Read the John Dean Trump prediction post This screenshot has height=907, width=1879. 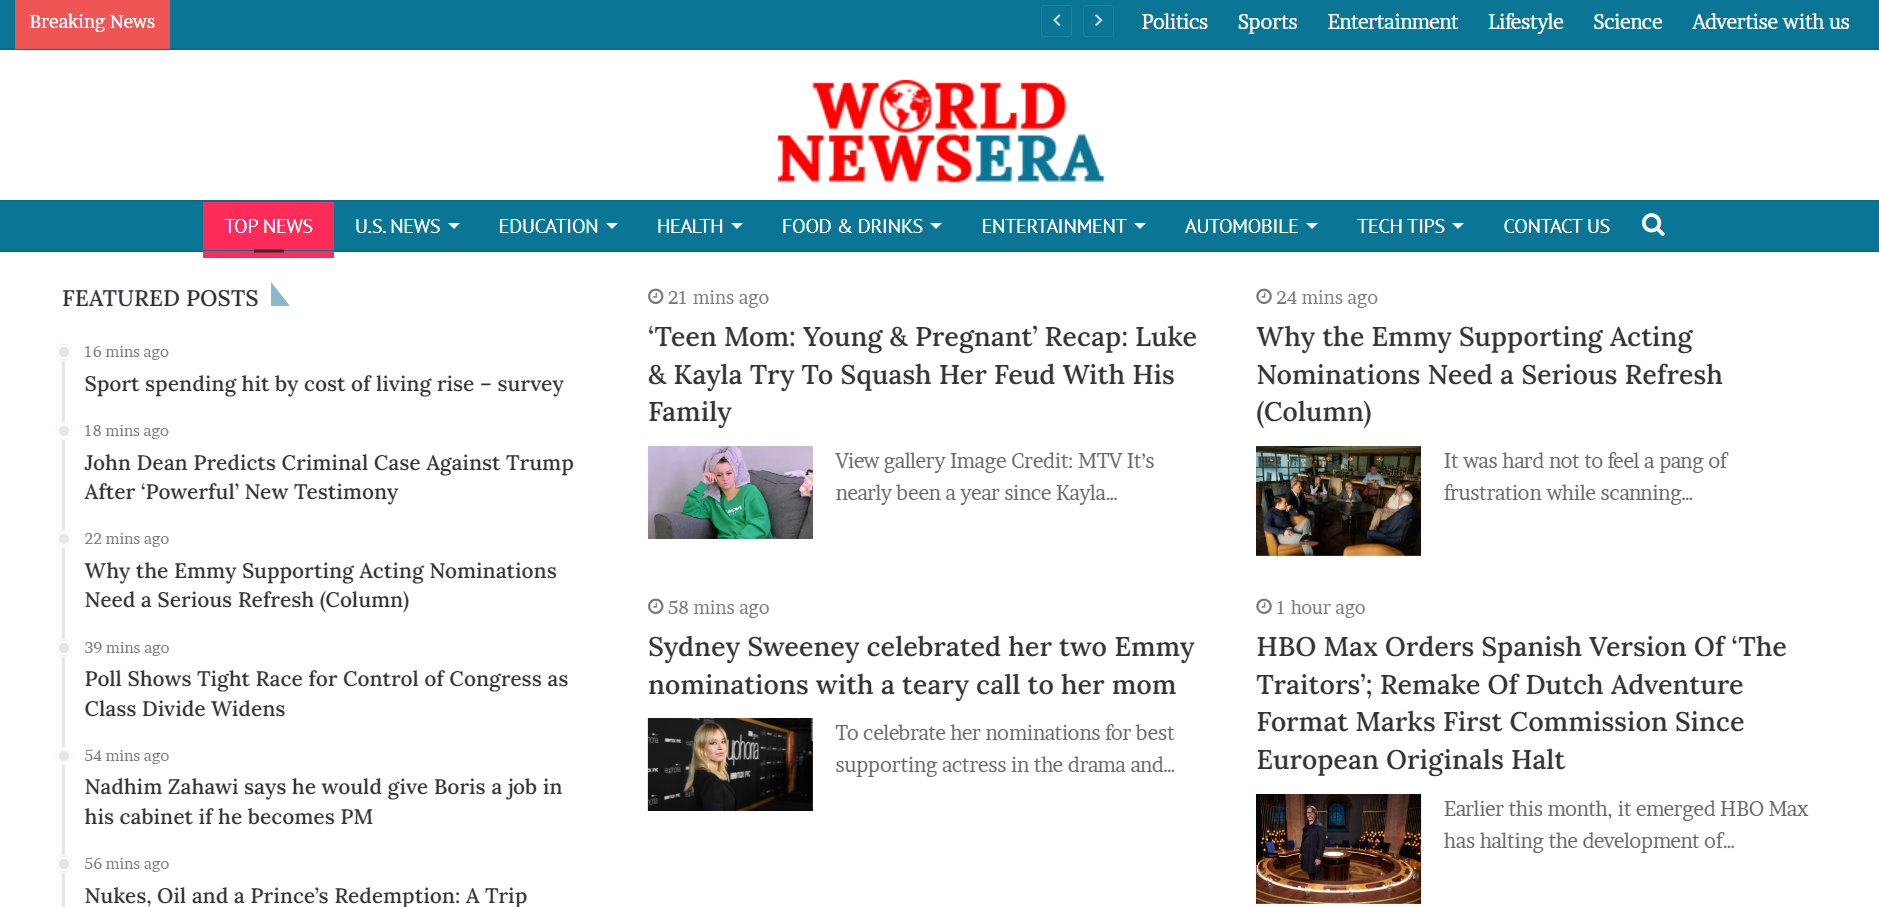tap(328, 477)
